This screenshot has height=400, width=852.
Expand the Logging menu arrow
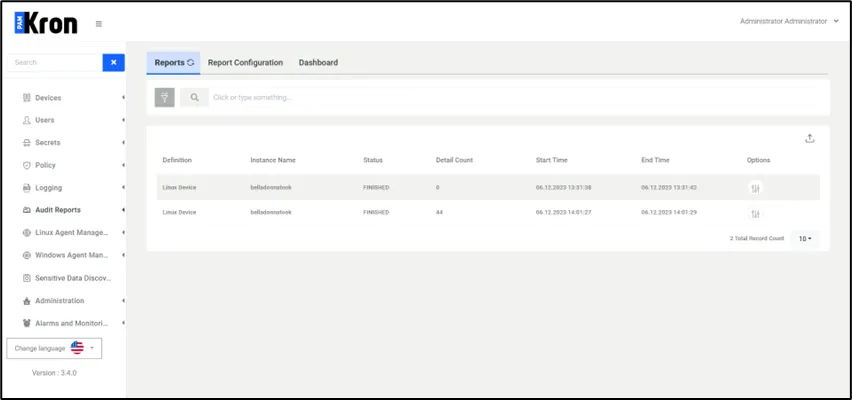(x=123, y=188)
